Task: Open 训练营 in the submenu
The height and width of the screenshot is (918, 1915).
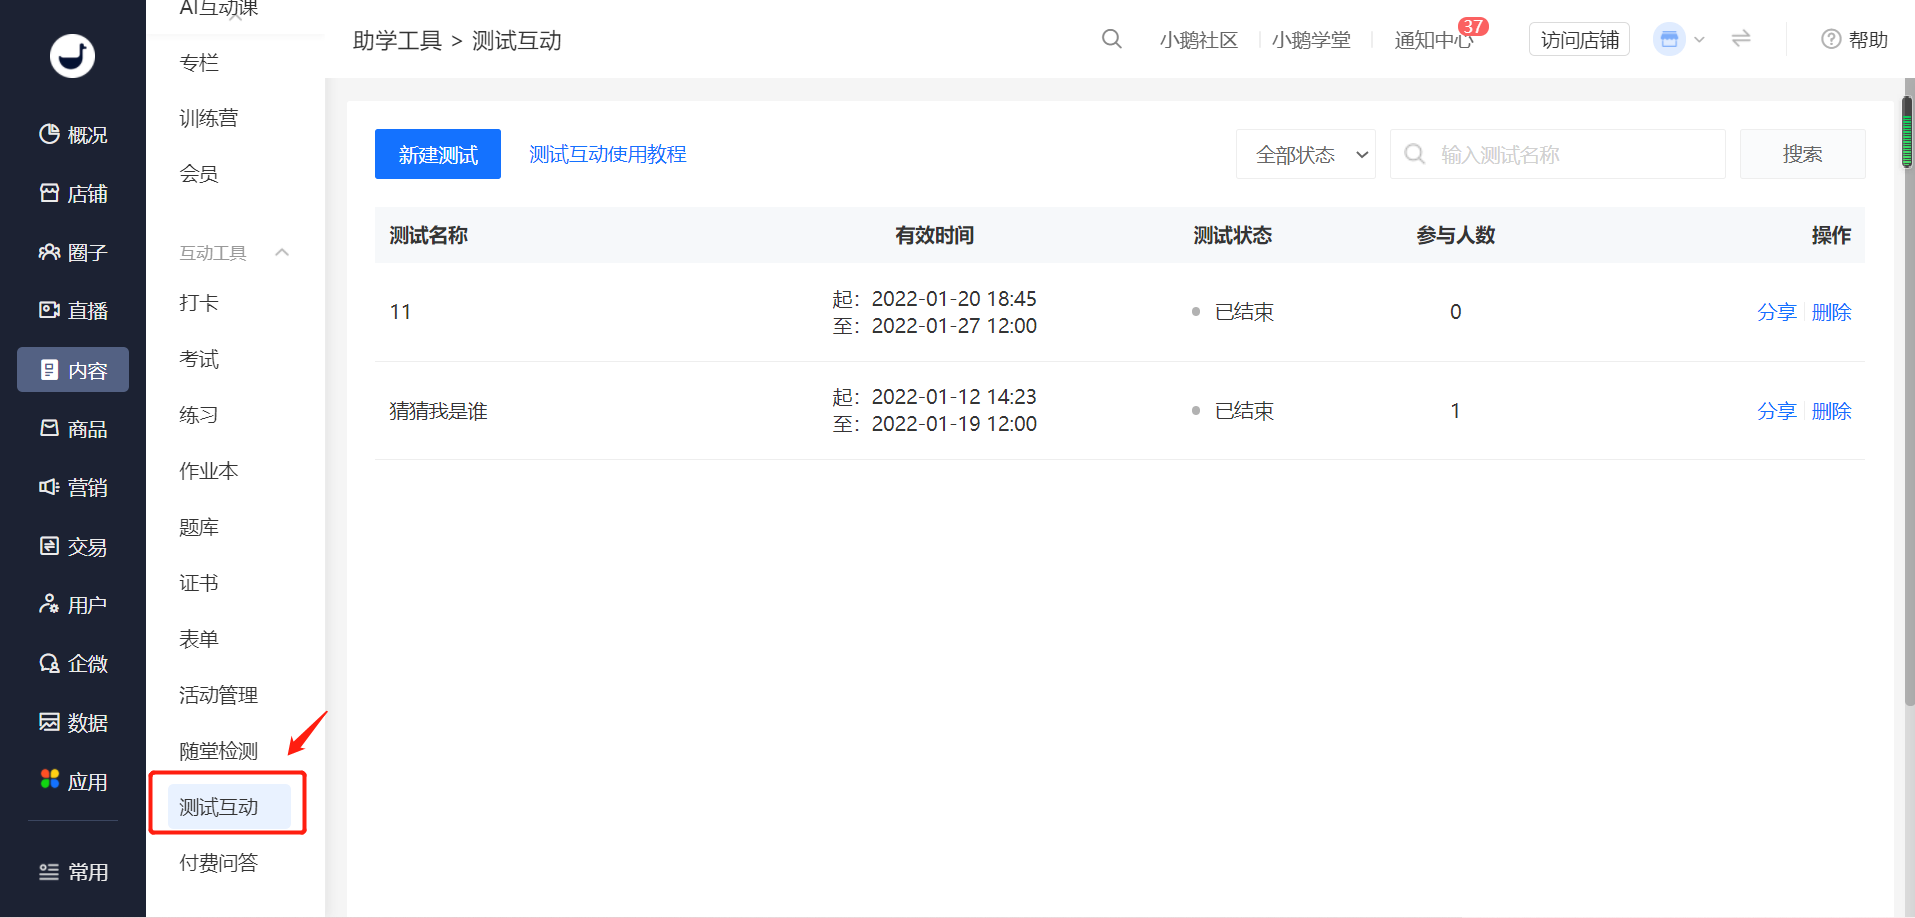Action: click(x=209, y=118)
